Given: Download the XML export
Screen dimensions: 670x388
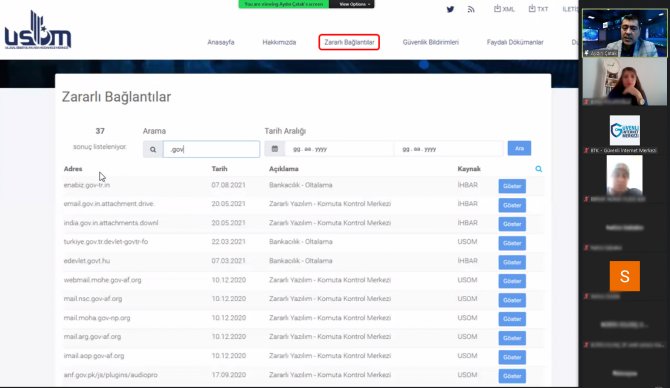Looking at the screenshot, I should (504, 9).
